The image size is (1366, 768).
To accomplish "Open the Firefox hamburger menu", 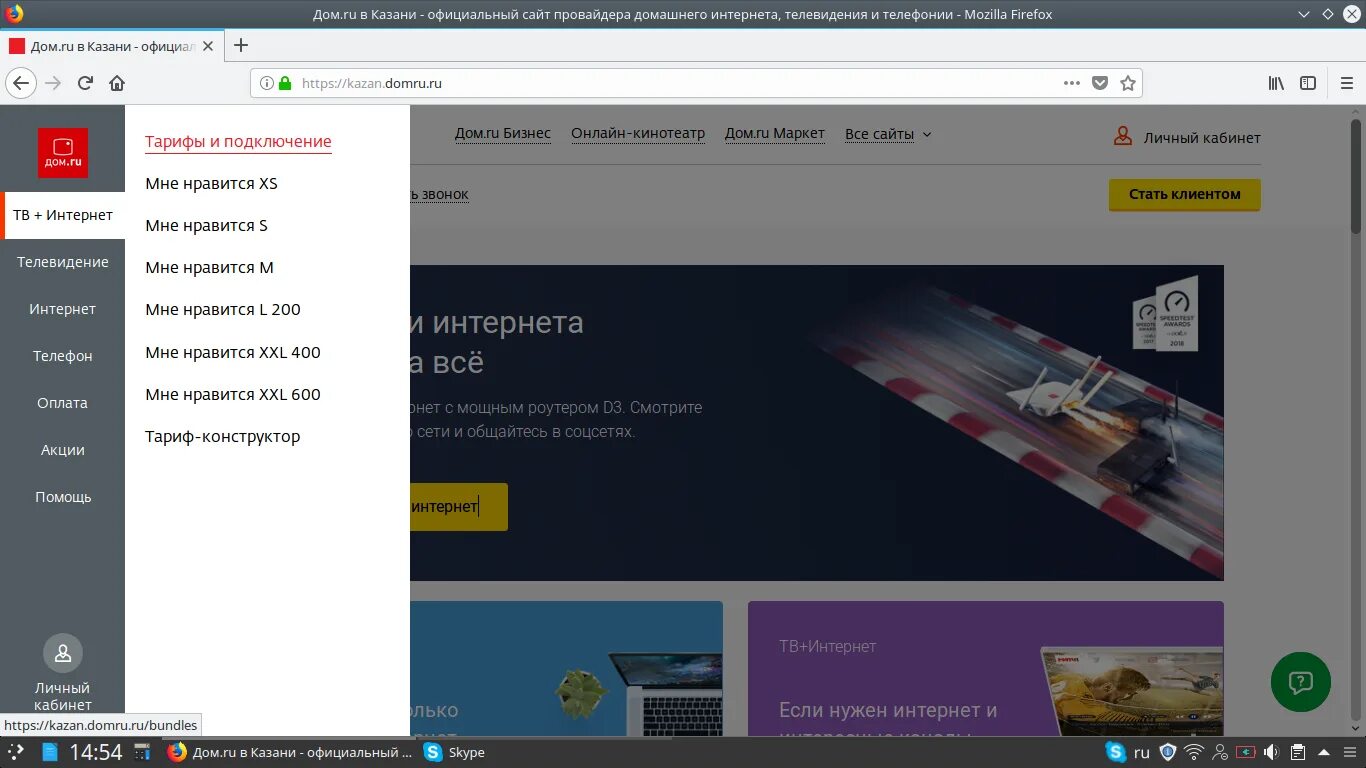I will tap(1347, 83).
